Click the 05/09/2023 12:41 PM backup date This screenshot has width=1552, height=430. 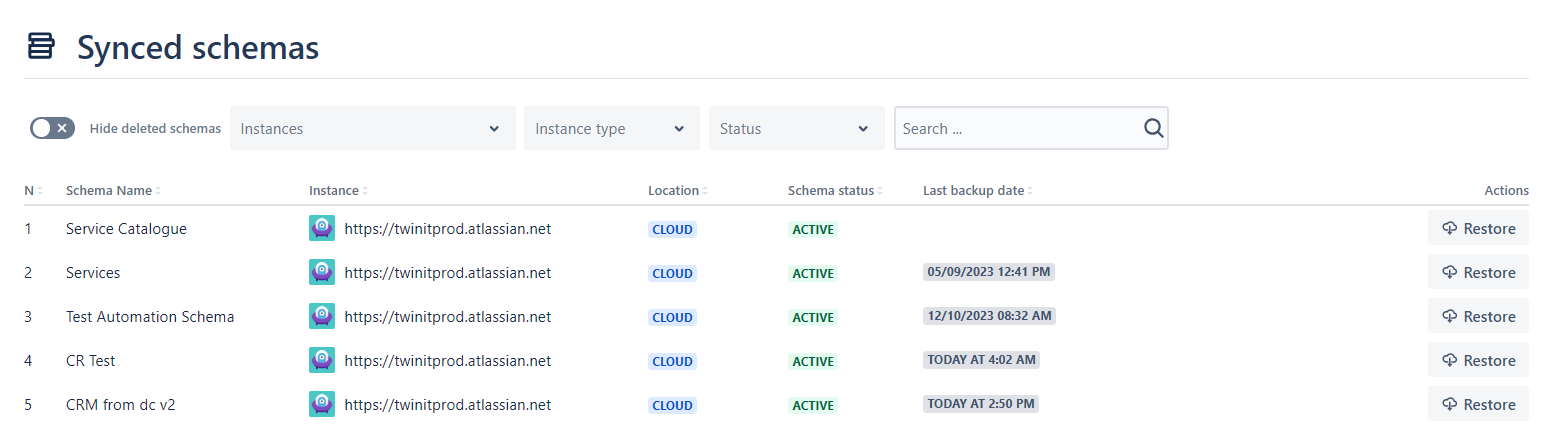[x=989, y=271]
